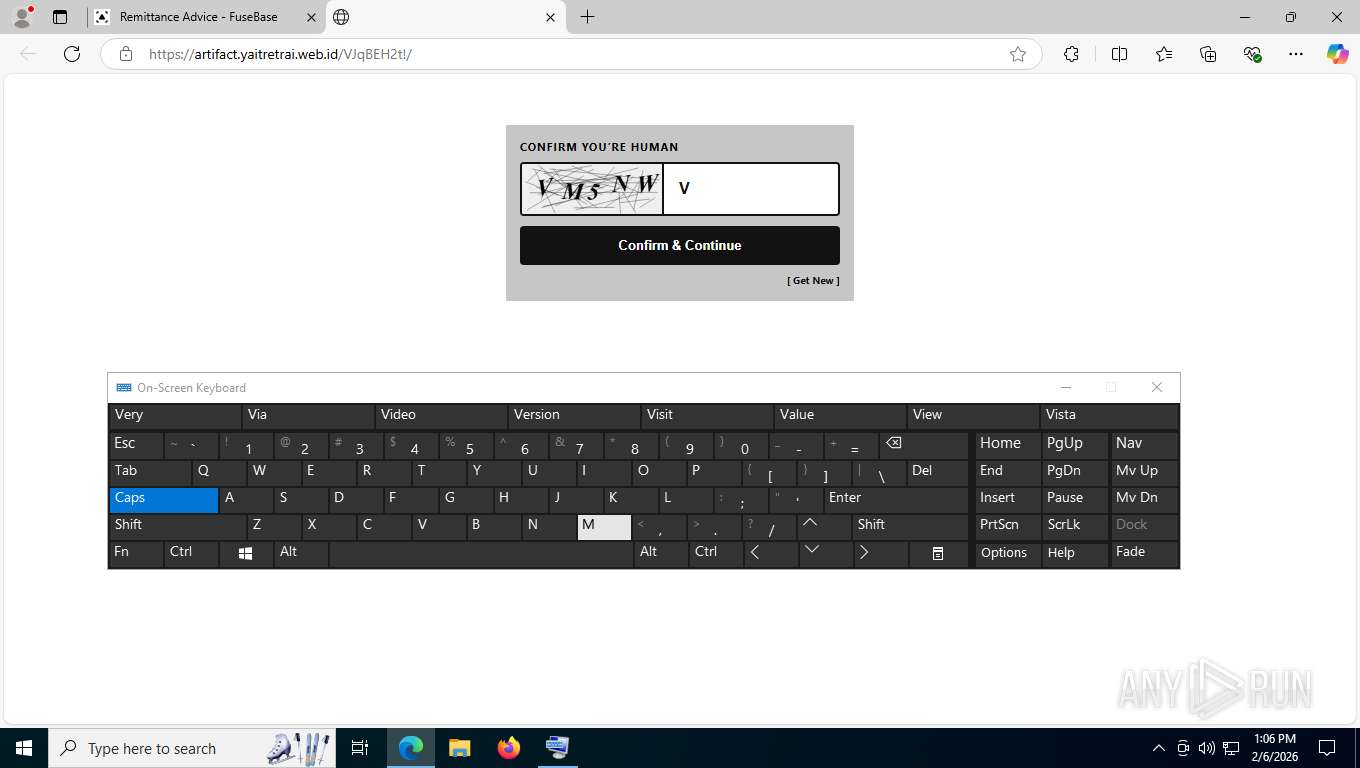Select the 'Via' text suggestion
The height and width of the screenshot is (768, 1360).
tap(309, 415)
